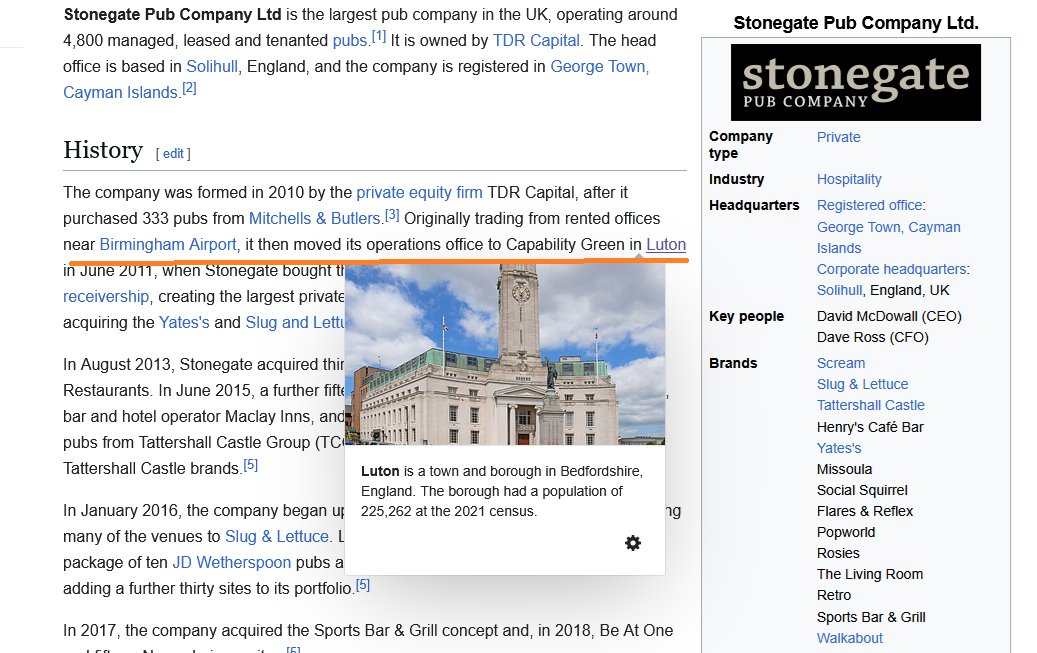Click the text 'Retro' in Brands
This screenshot has width=1037, height=653.
tap(833, 595)
